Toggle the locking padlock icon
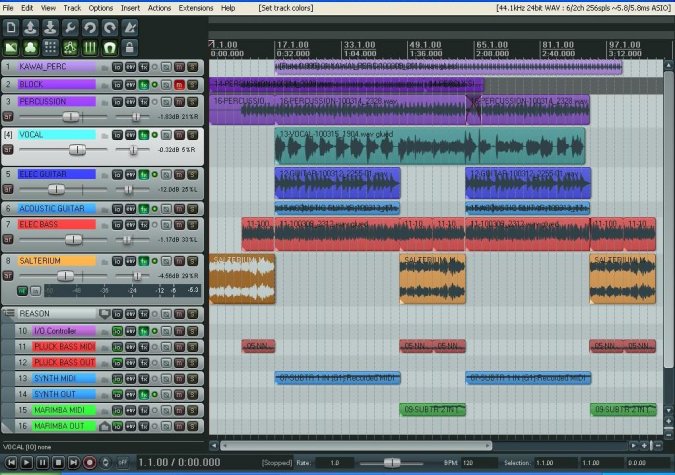 130,47
